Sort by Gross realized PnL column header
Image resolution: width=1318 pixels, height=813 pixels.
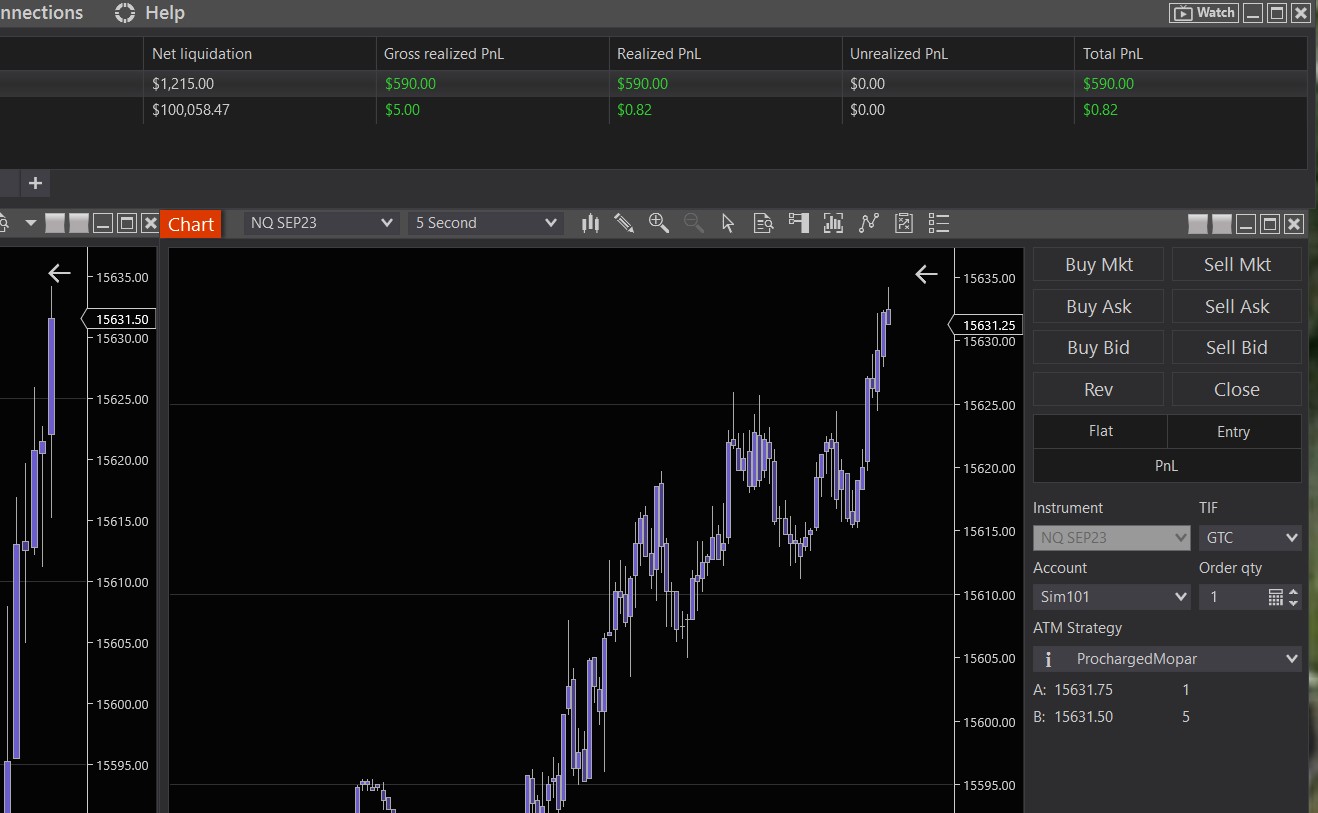pyautogui.click(x=492, y=54)
